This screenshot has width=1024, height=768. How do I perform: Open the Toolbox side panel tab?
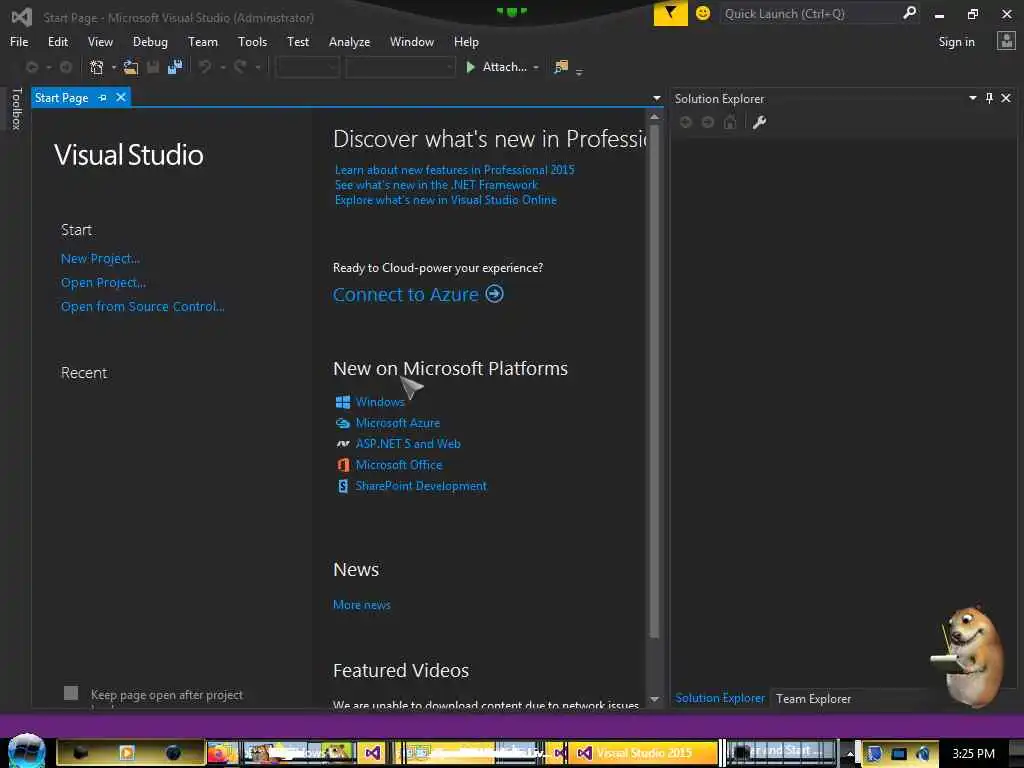coord(17,108)
